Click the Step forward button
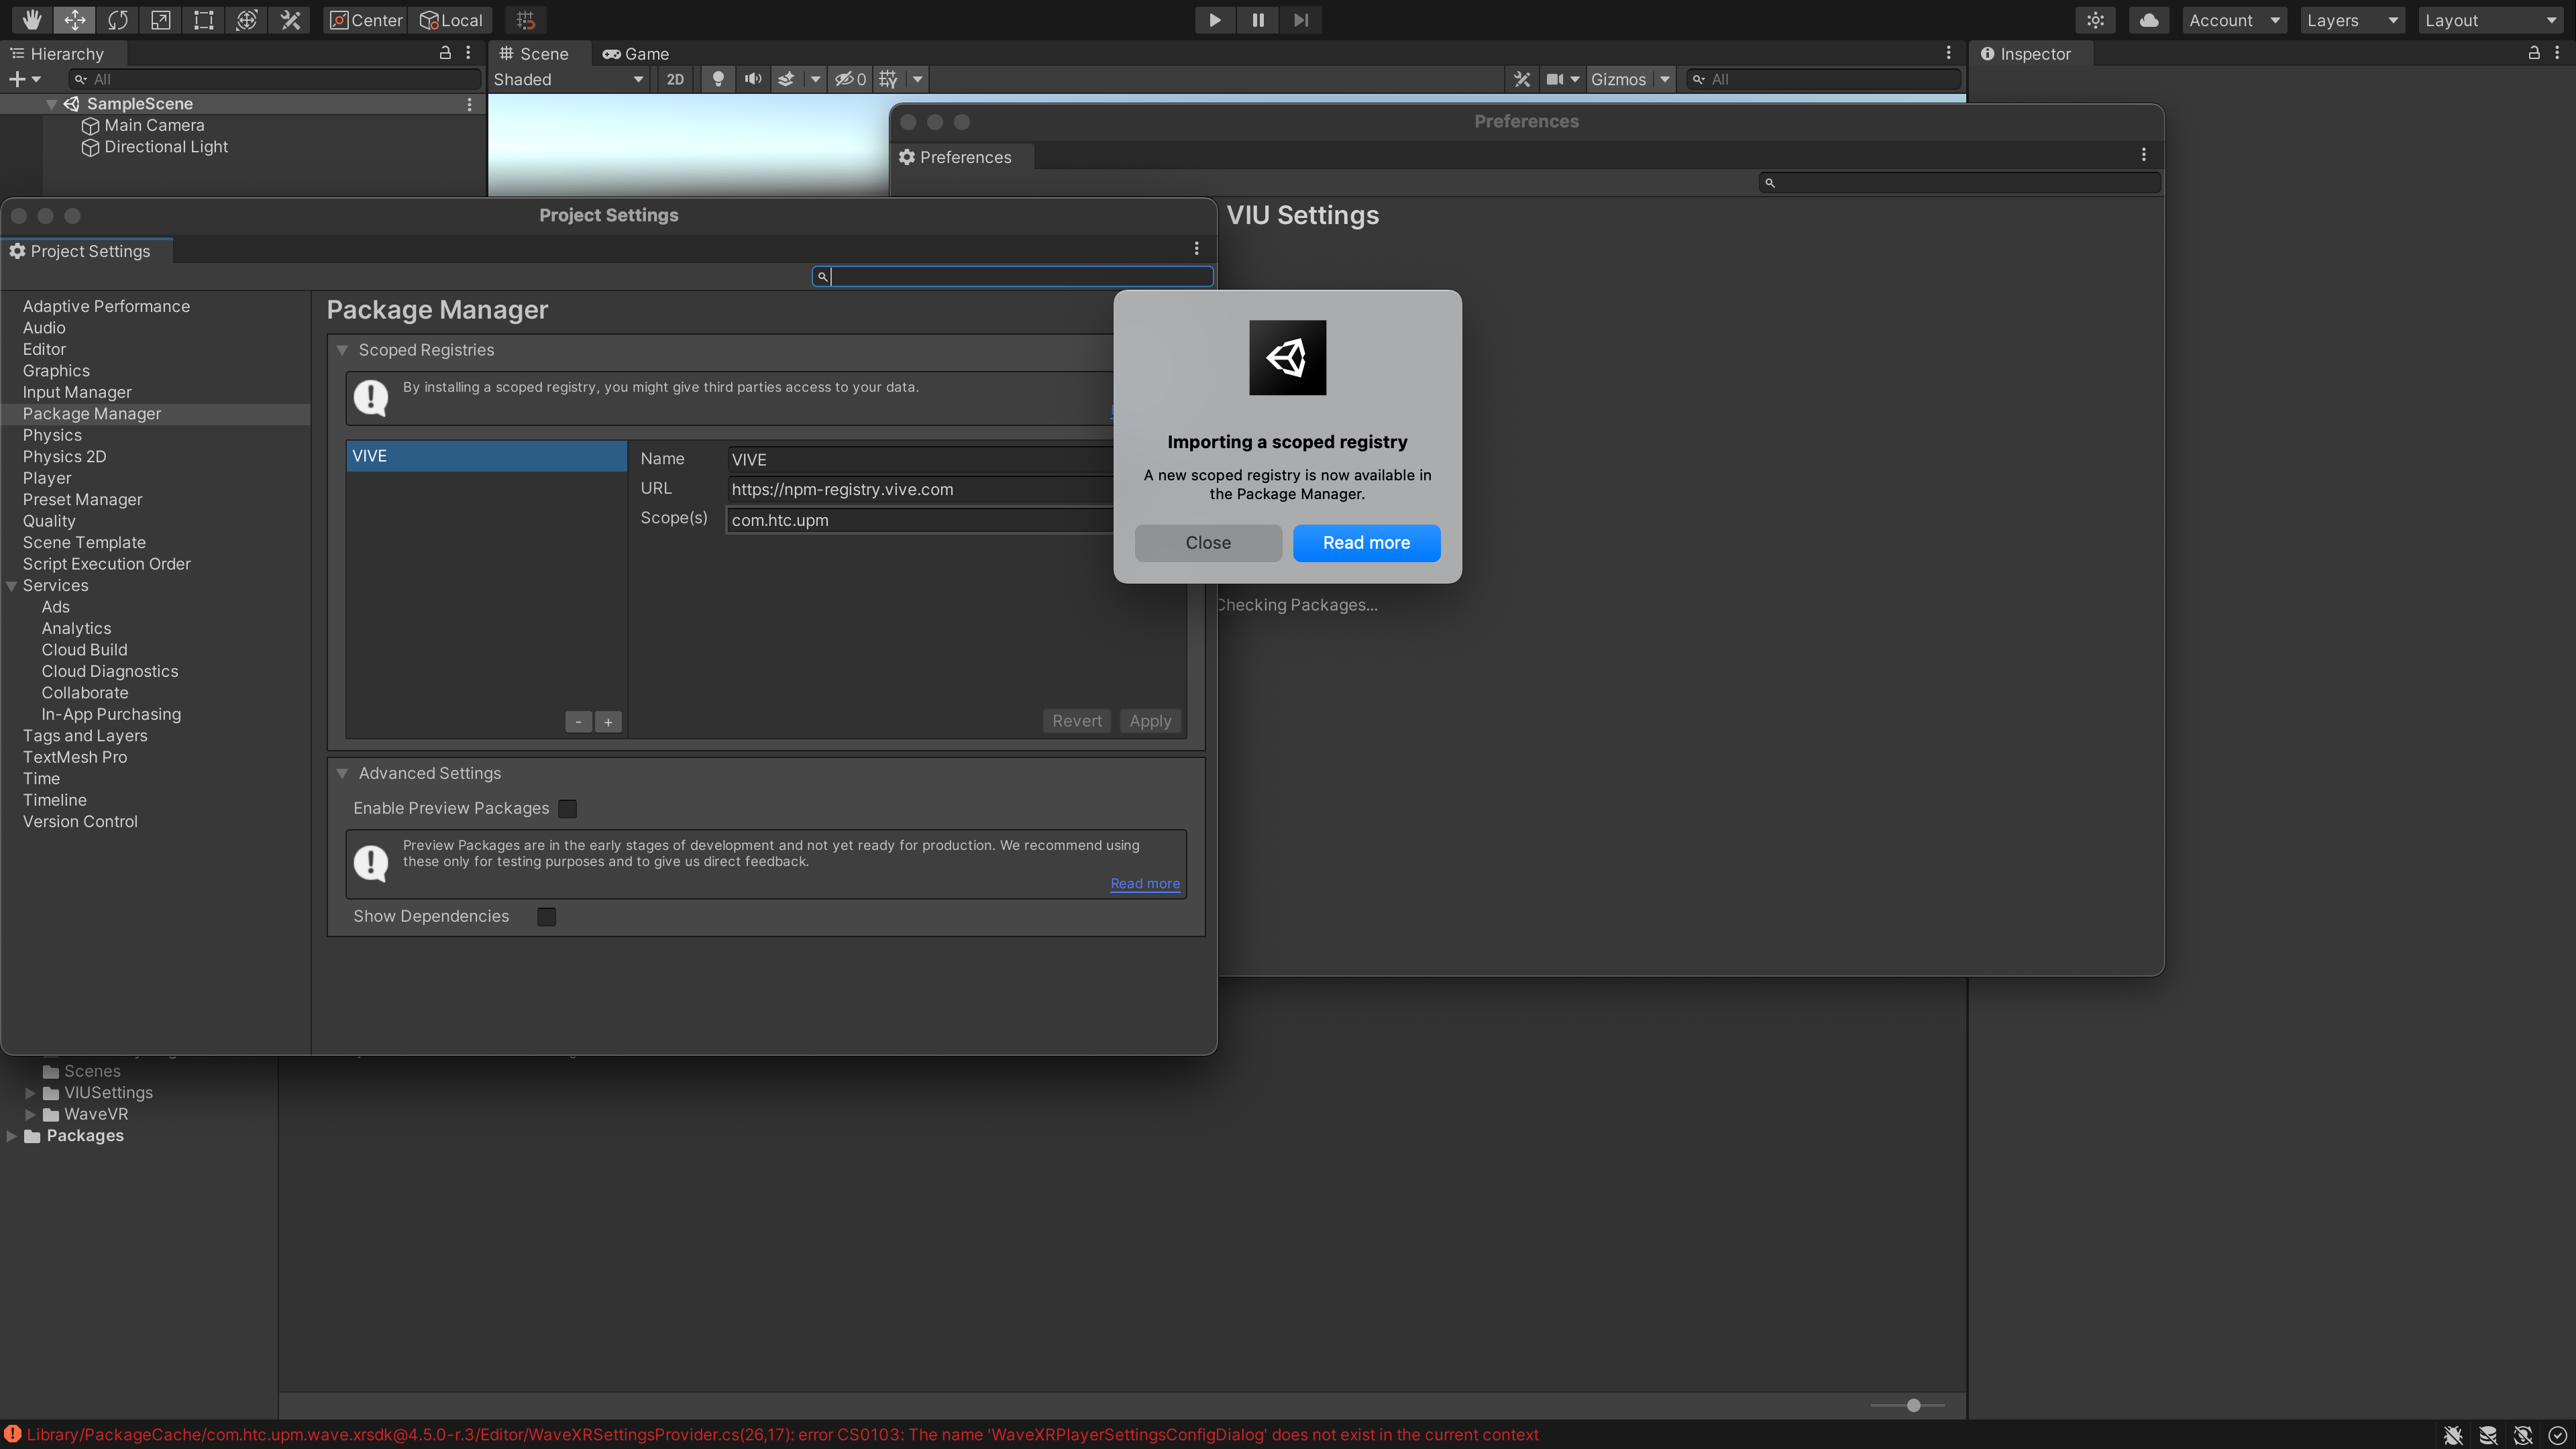The height and width of the screenshot is (1449, 2576). [x=1300, y=20]
